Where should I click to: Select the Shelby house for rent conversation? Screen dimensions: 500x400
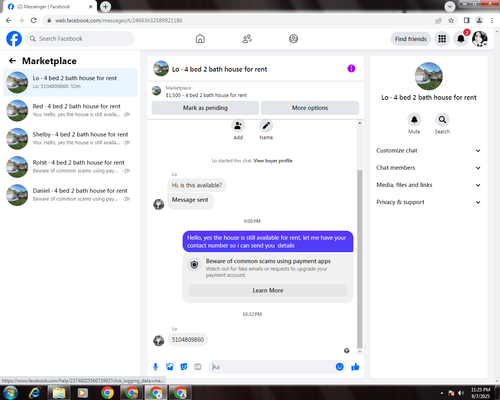70,139
